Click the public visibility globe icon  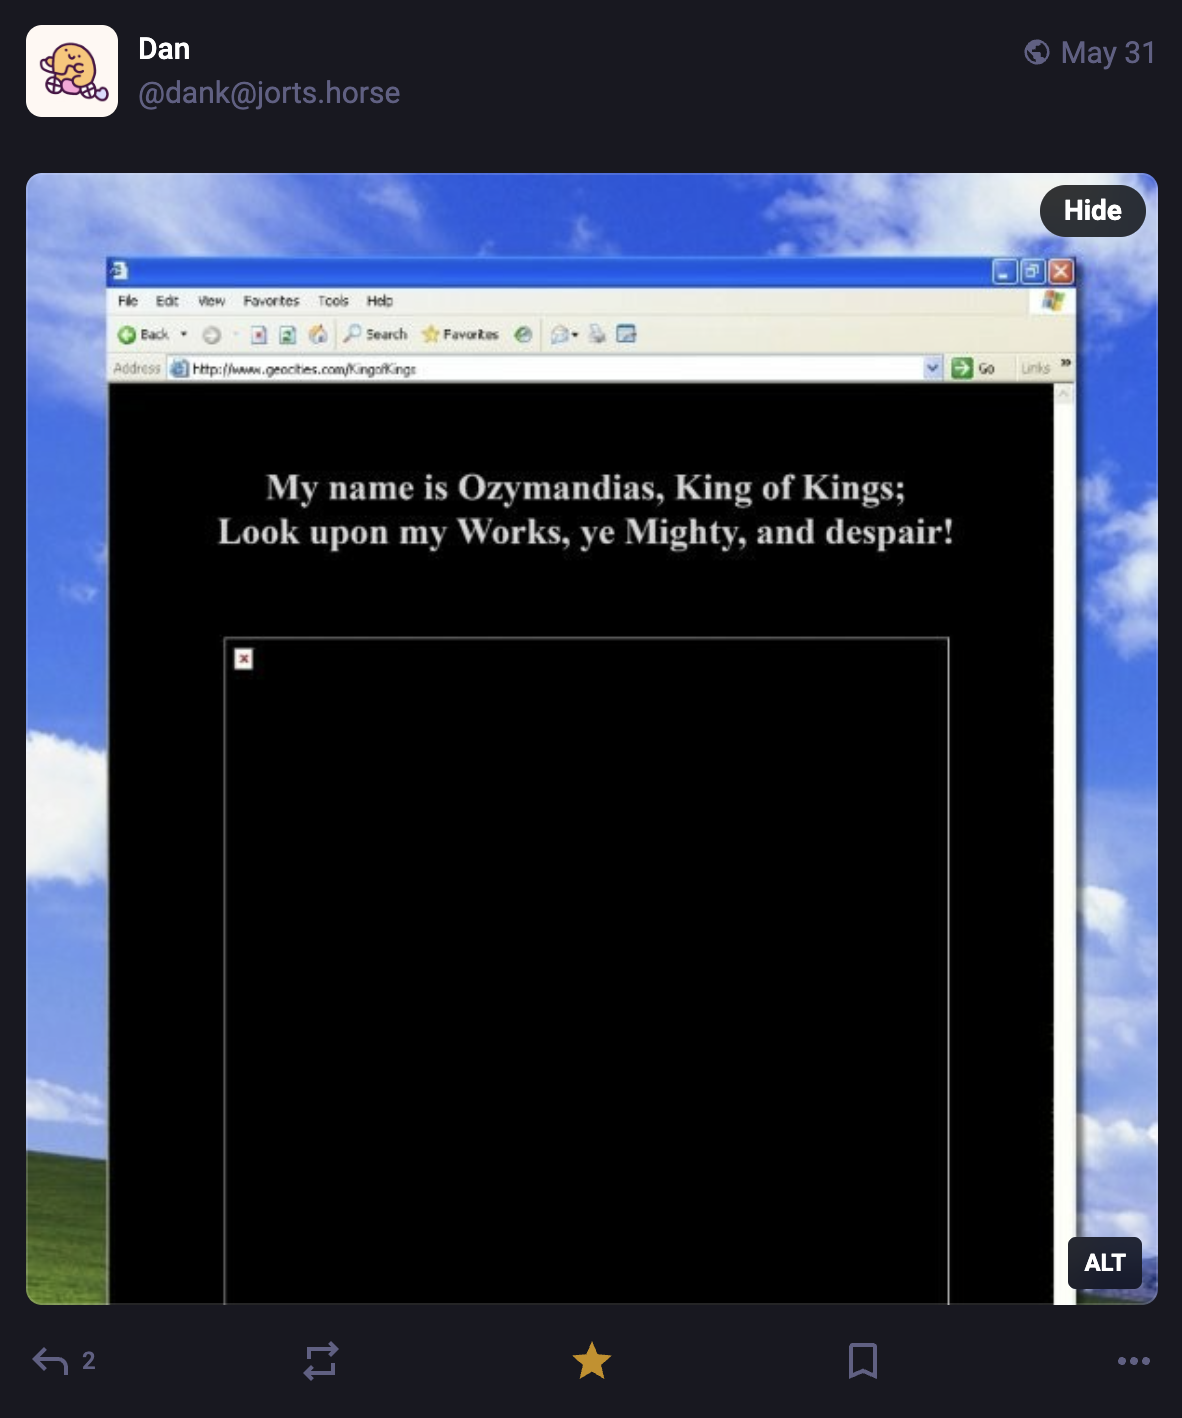(x=1037, y=52)
